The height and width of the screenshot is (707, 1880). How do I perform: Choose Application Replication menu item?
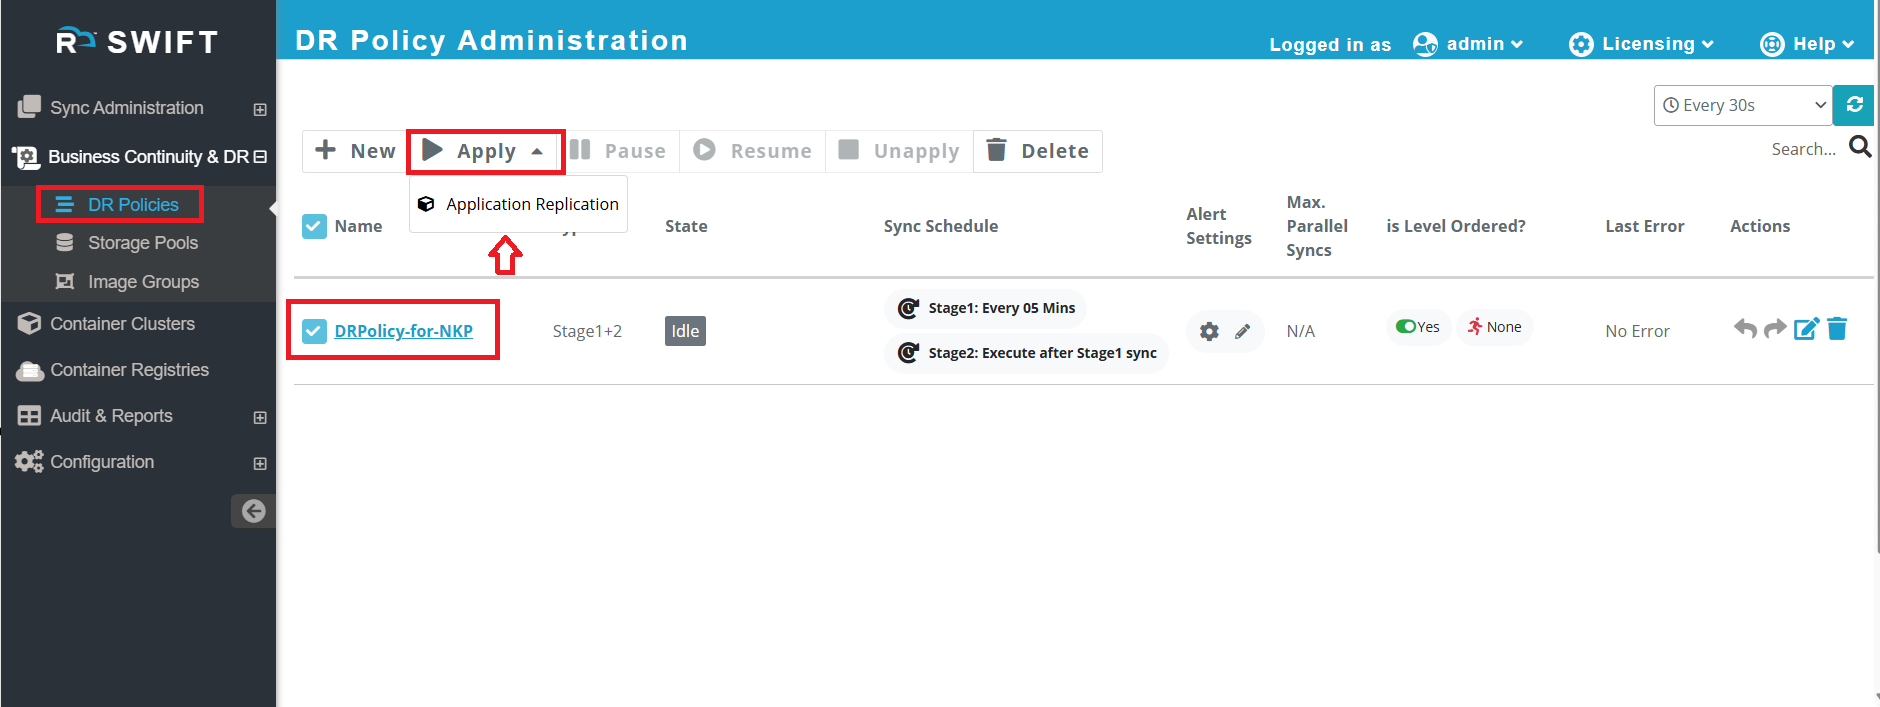[x=518, y=204]
